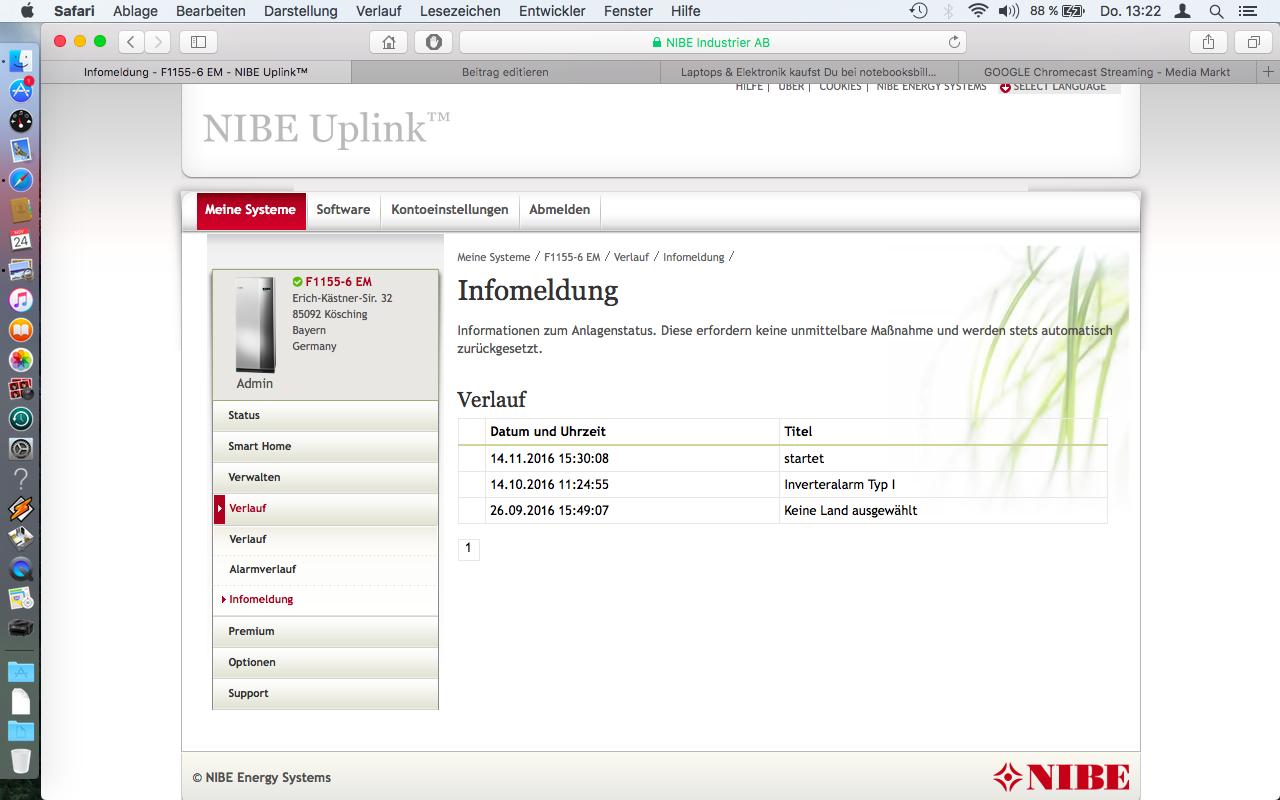Click the F1155-6 EM system name link
Image resolution: width=1280 pixels, height=800 pixels.
tap(338, 282)
